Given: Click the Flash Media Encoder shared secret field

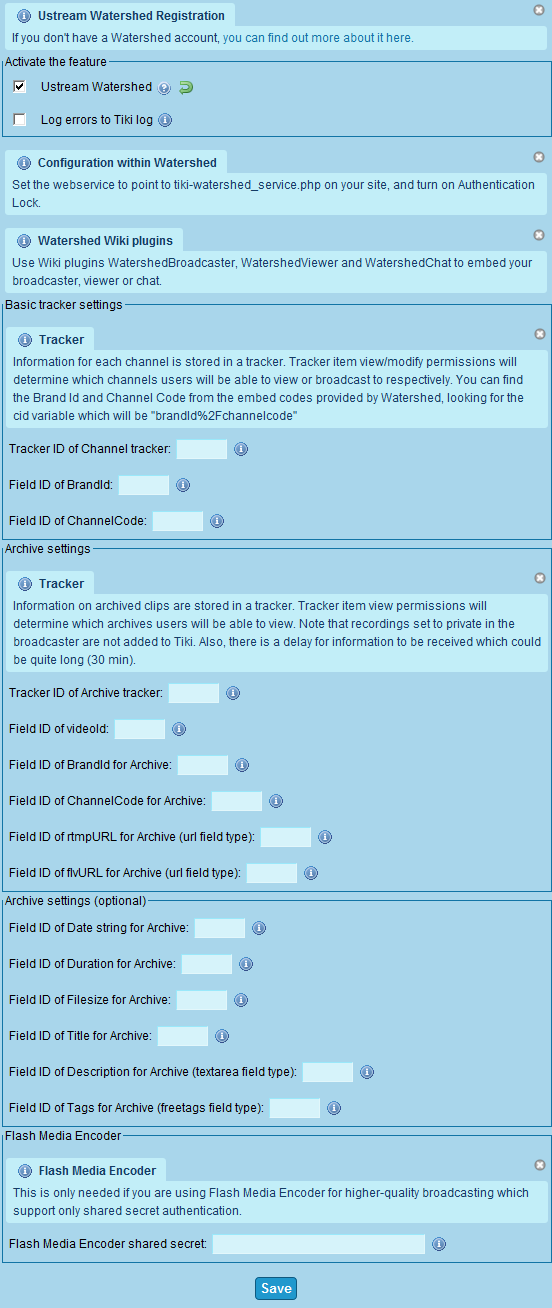Looking at the screenshot, I should tap(319, 1244).
